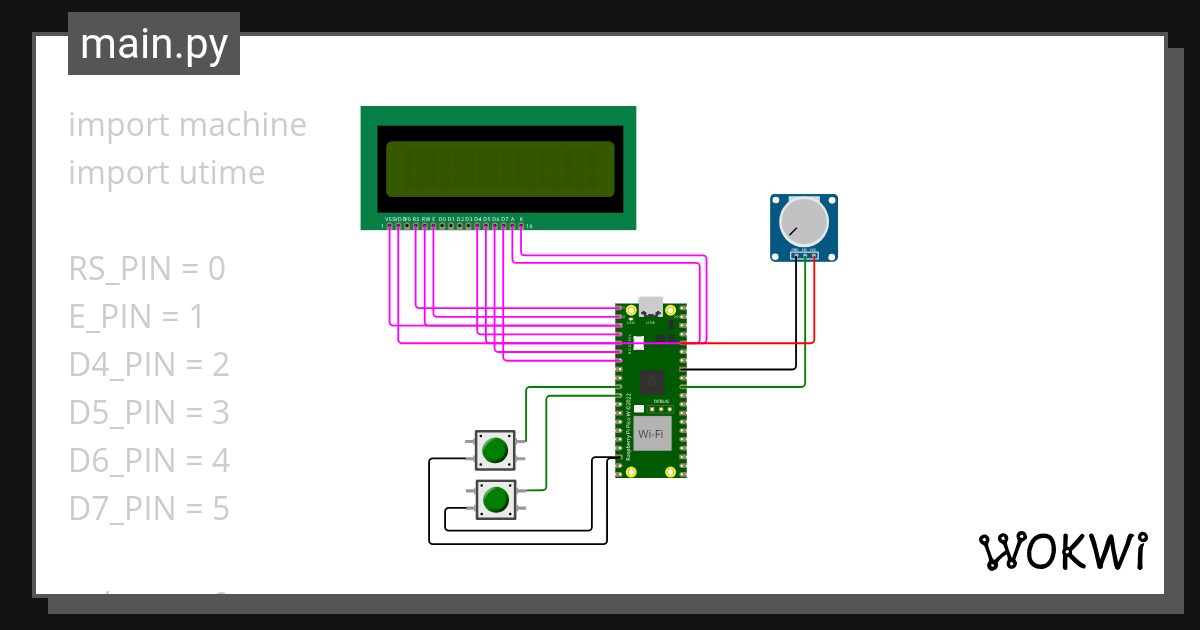Click the Wi-Fi module on the Pico

tap(652, 431)
